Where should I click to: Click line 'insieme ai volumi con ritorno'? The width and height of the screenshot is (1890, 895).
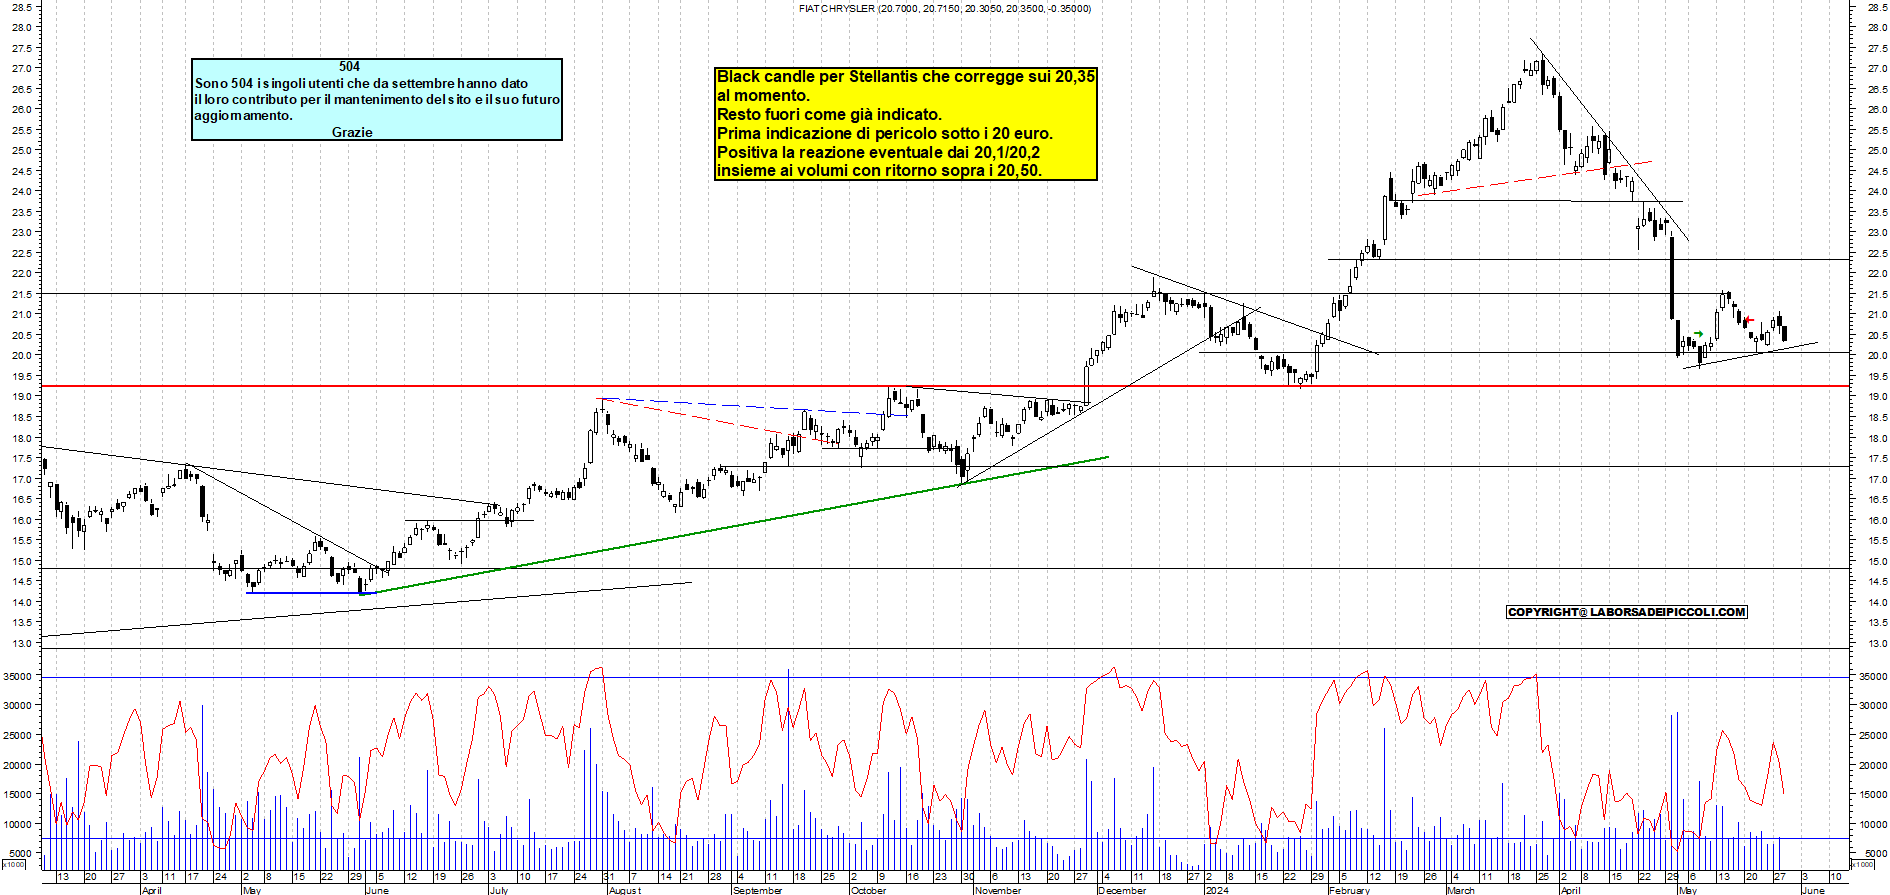click(x=879, y=170)
